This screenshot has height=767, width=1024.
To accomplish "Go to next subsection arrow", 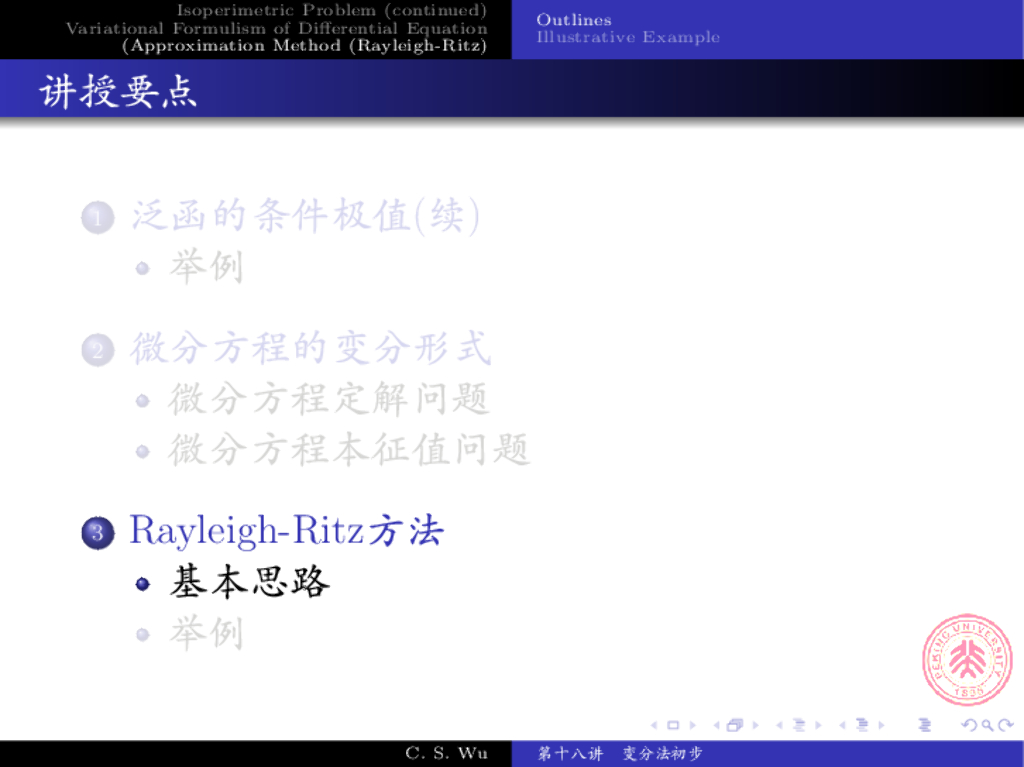I will click(x=818, y=725).
